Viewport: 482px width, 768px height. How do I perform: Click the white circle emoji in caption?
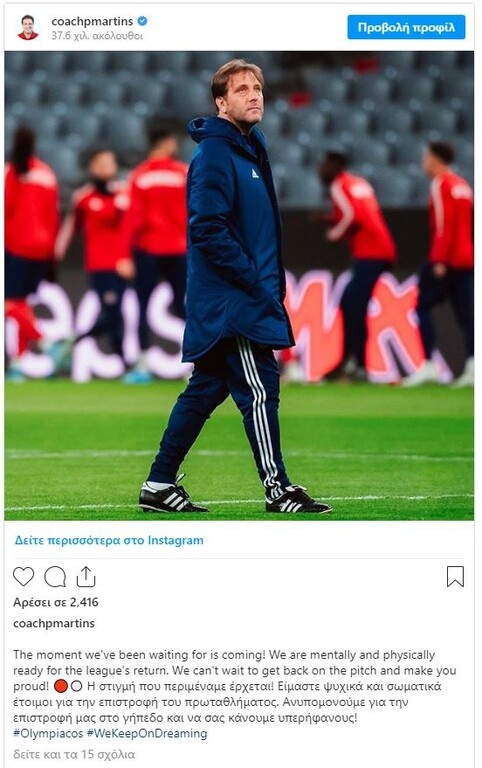click(76, 686)
